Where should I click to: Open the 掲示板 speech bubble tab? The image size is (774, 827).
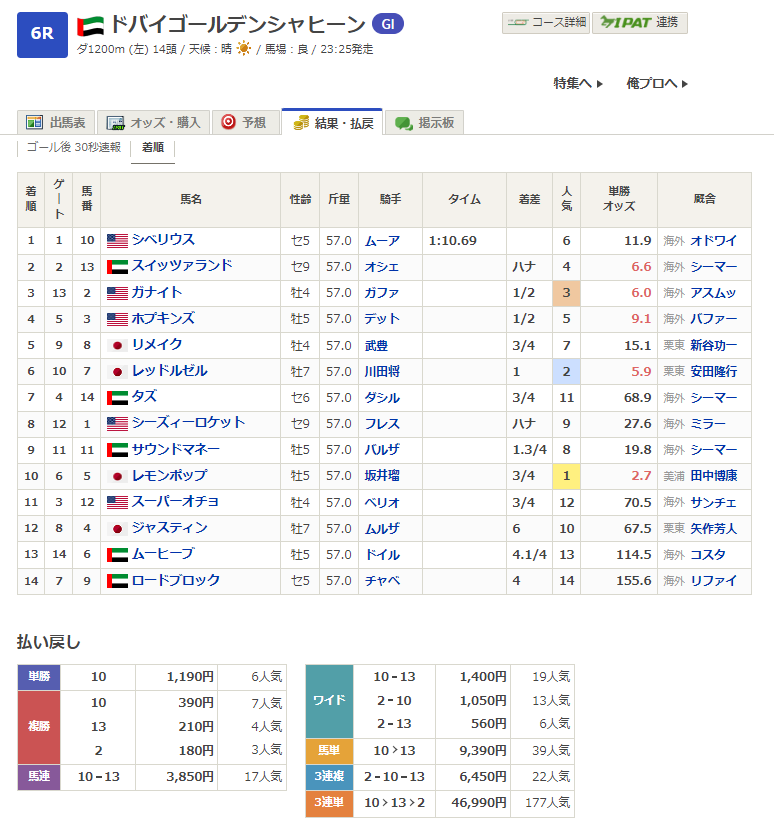[x=424, y=122]
